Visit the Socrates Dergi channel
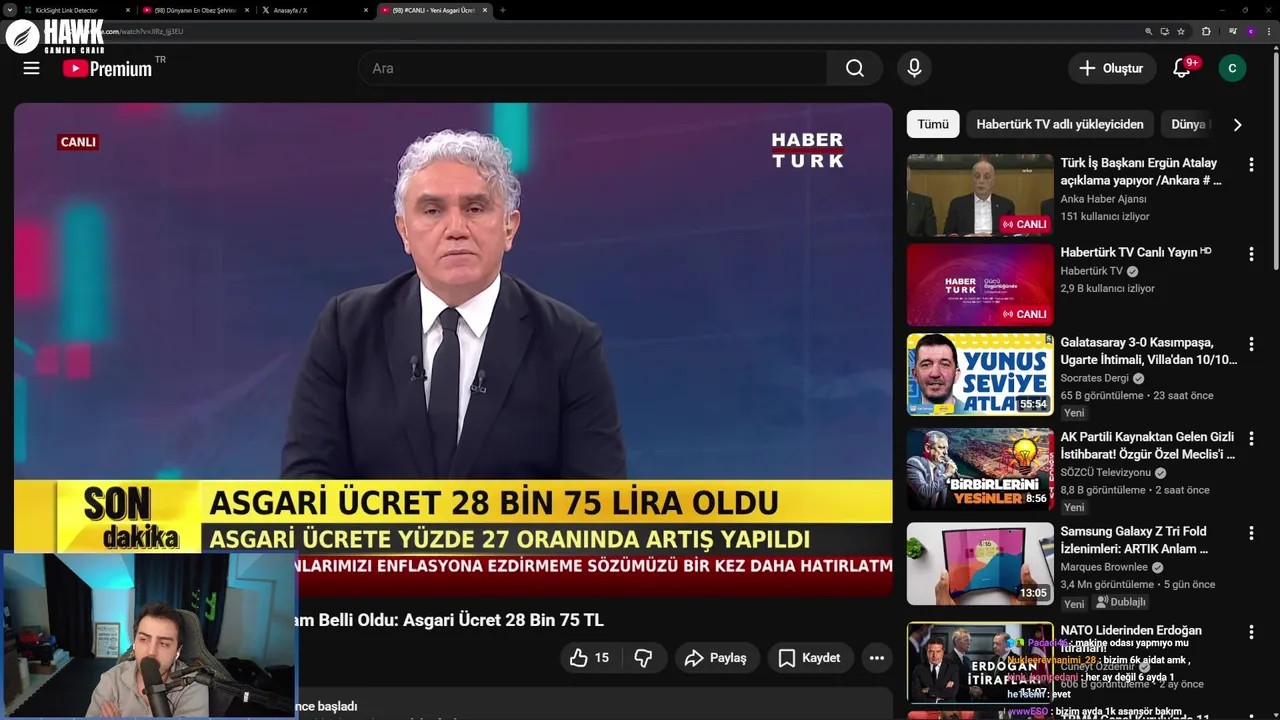1280x720 pixels. tap(1095, 378)
